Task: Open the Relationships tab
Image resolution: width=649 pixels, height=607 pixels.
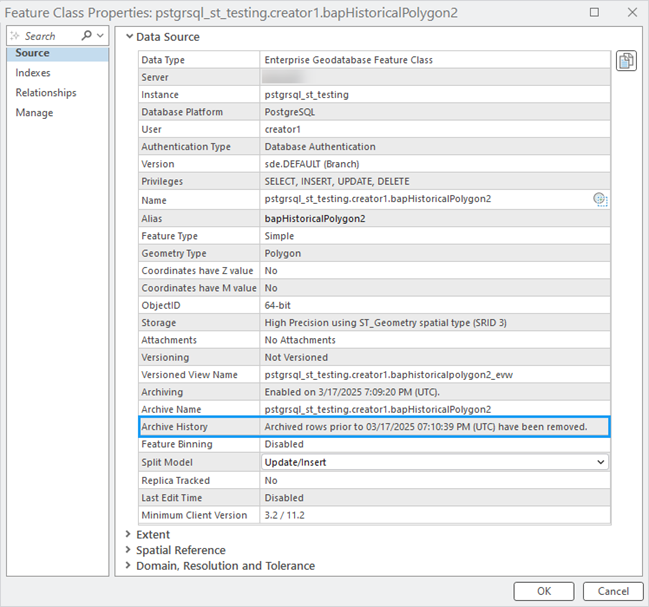Action: click(x=46, y=93)
